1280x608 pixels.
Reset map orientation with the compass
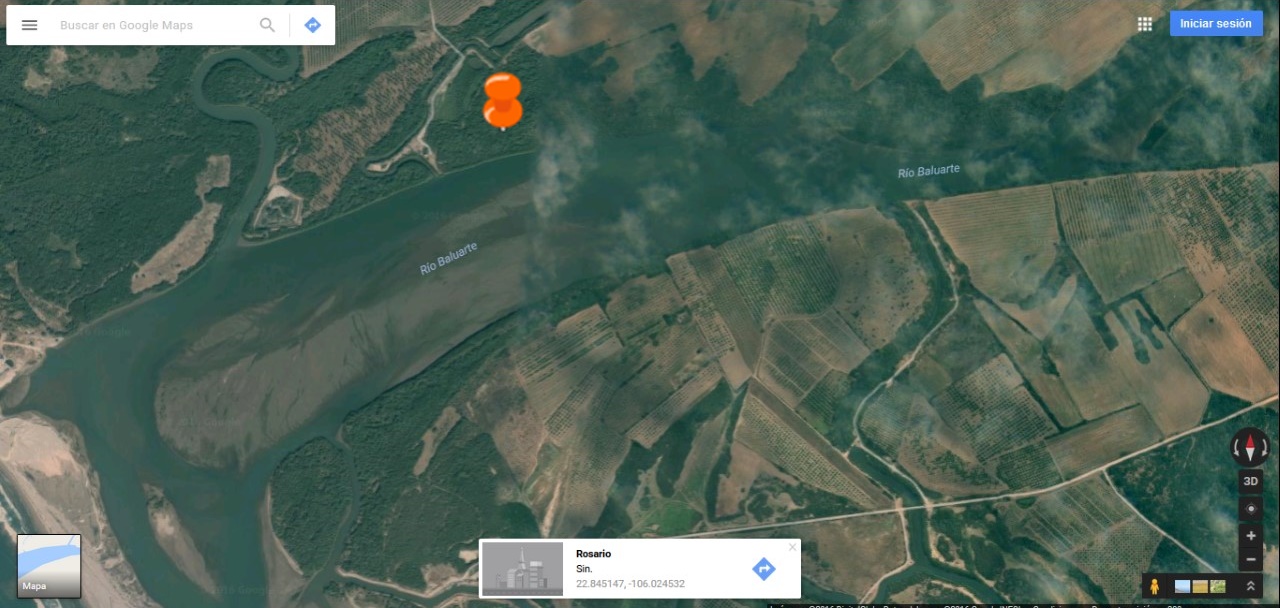(1250, 447)
